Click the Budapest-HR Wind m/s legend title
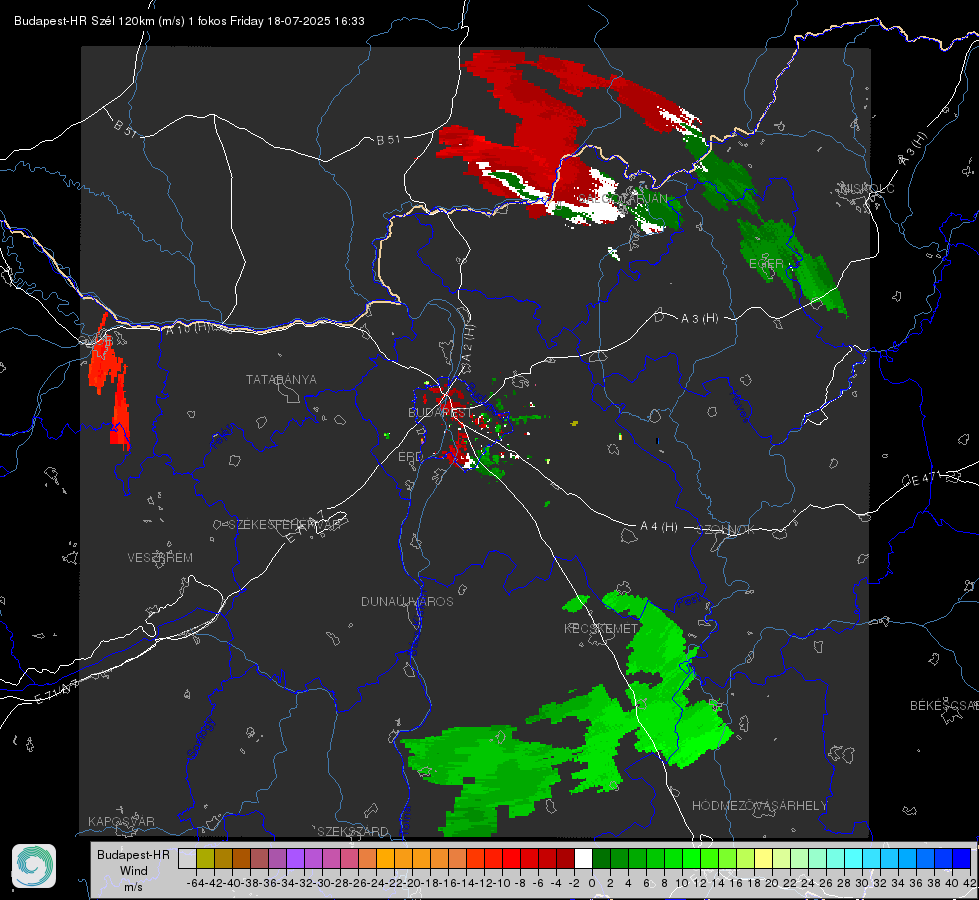Image resolution: width=979 pixels, height=900 pixels. tap(134, 871)
